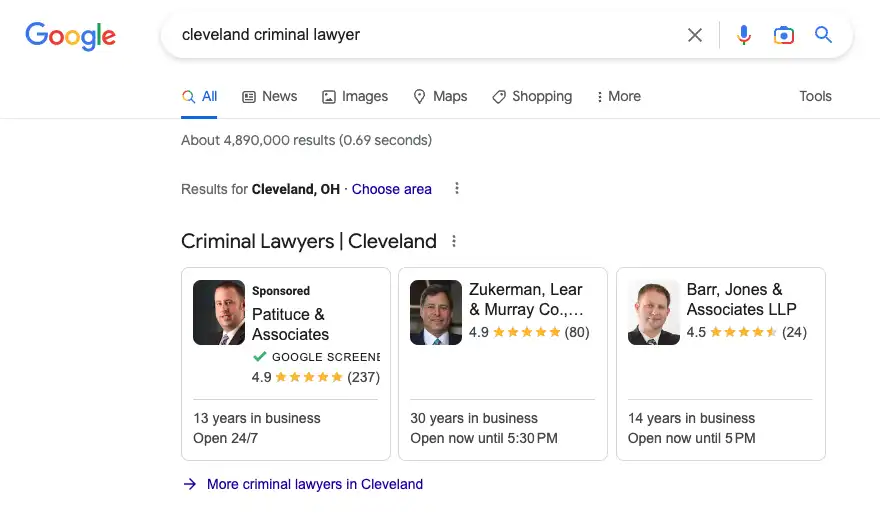
Task: Focus the search input field
Action: coord(420,35)
